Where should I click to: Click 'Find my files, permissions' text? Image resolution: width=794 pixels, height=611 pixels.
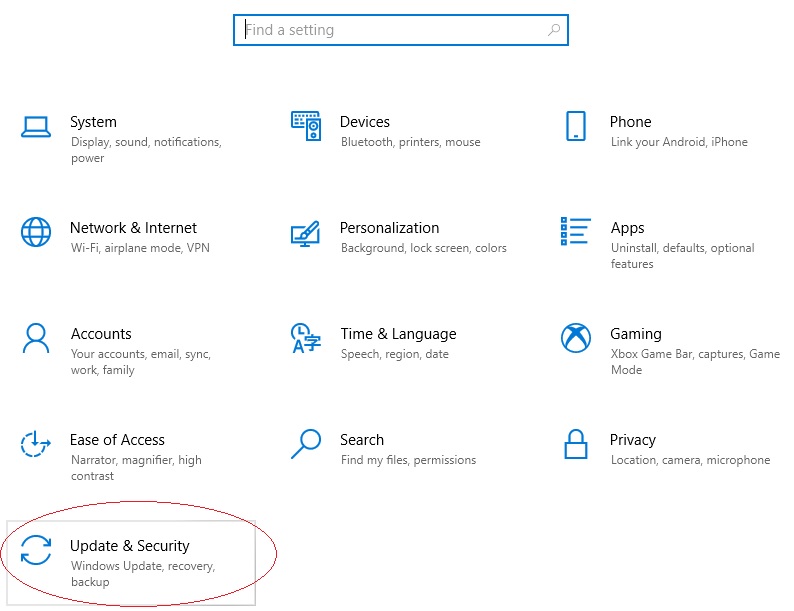(x=408, y=460)
